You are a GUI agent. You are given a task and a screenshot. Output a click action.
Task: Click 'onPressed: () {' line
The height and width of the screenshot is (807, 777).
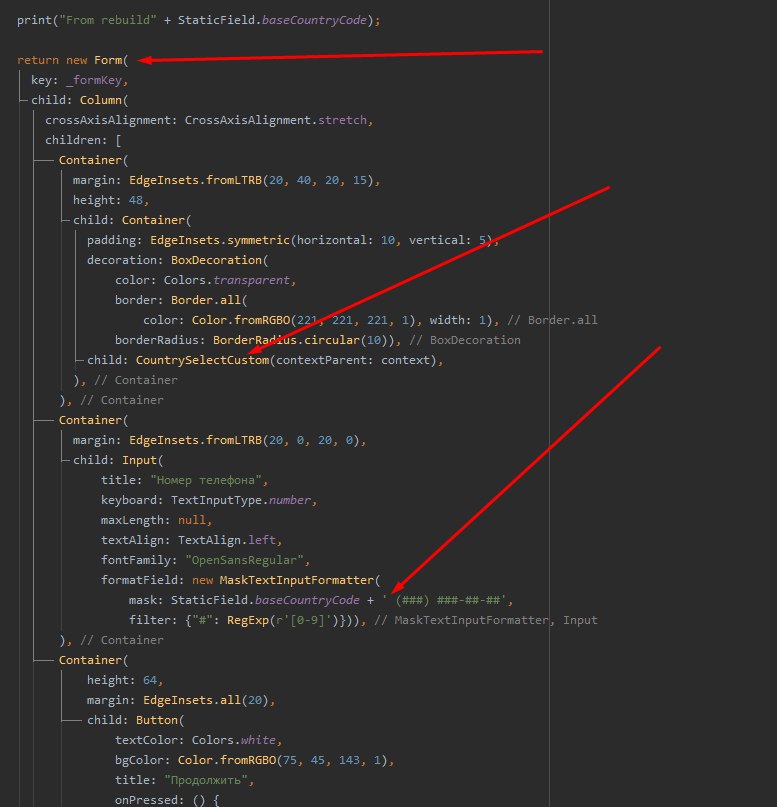(167, 800)
